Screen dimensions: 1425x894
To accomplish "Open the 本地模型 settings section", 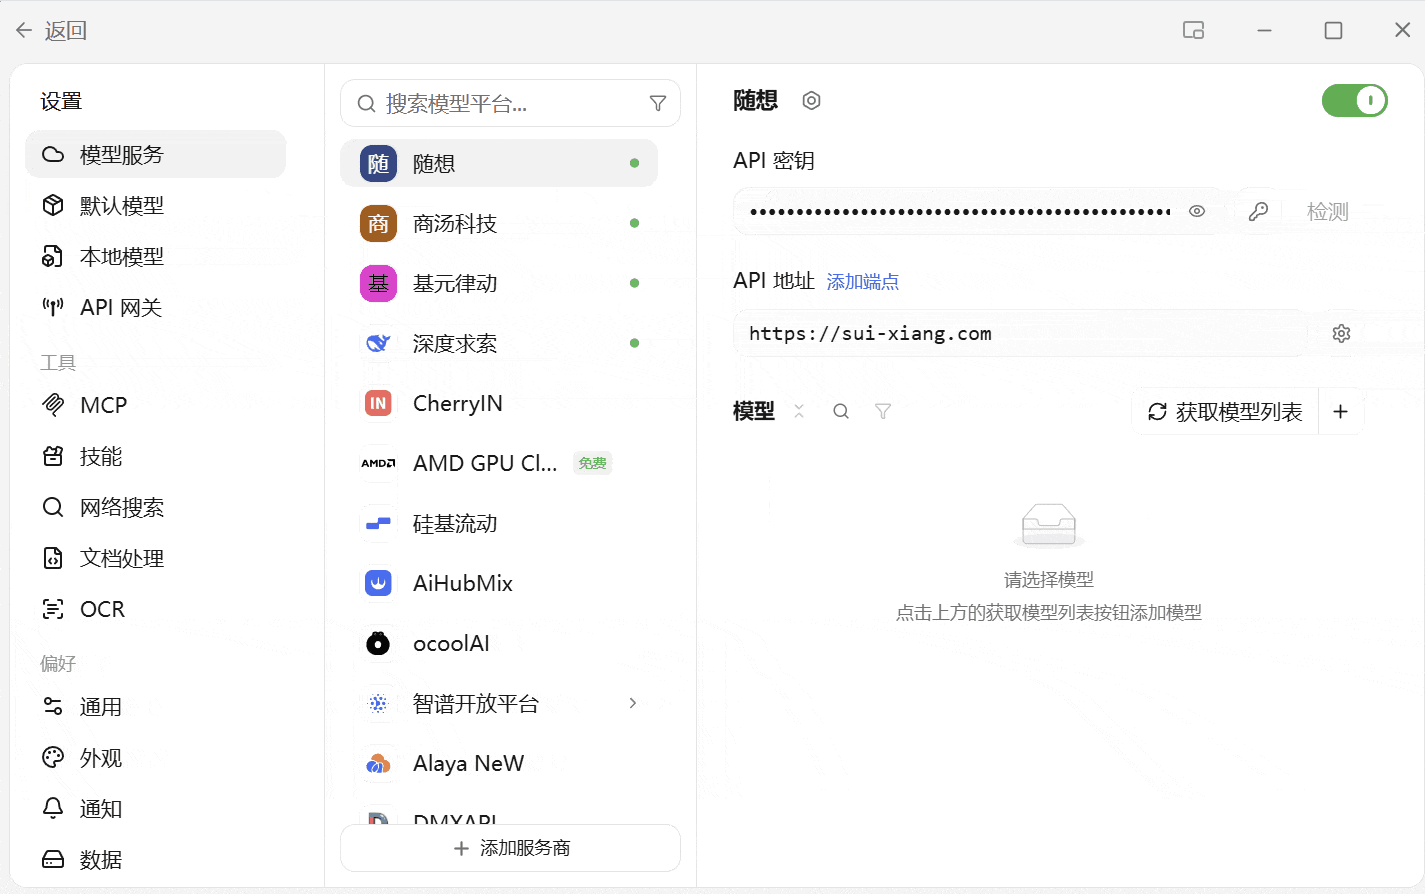I will click(155, 256).
